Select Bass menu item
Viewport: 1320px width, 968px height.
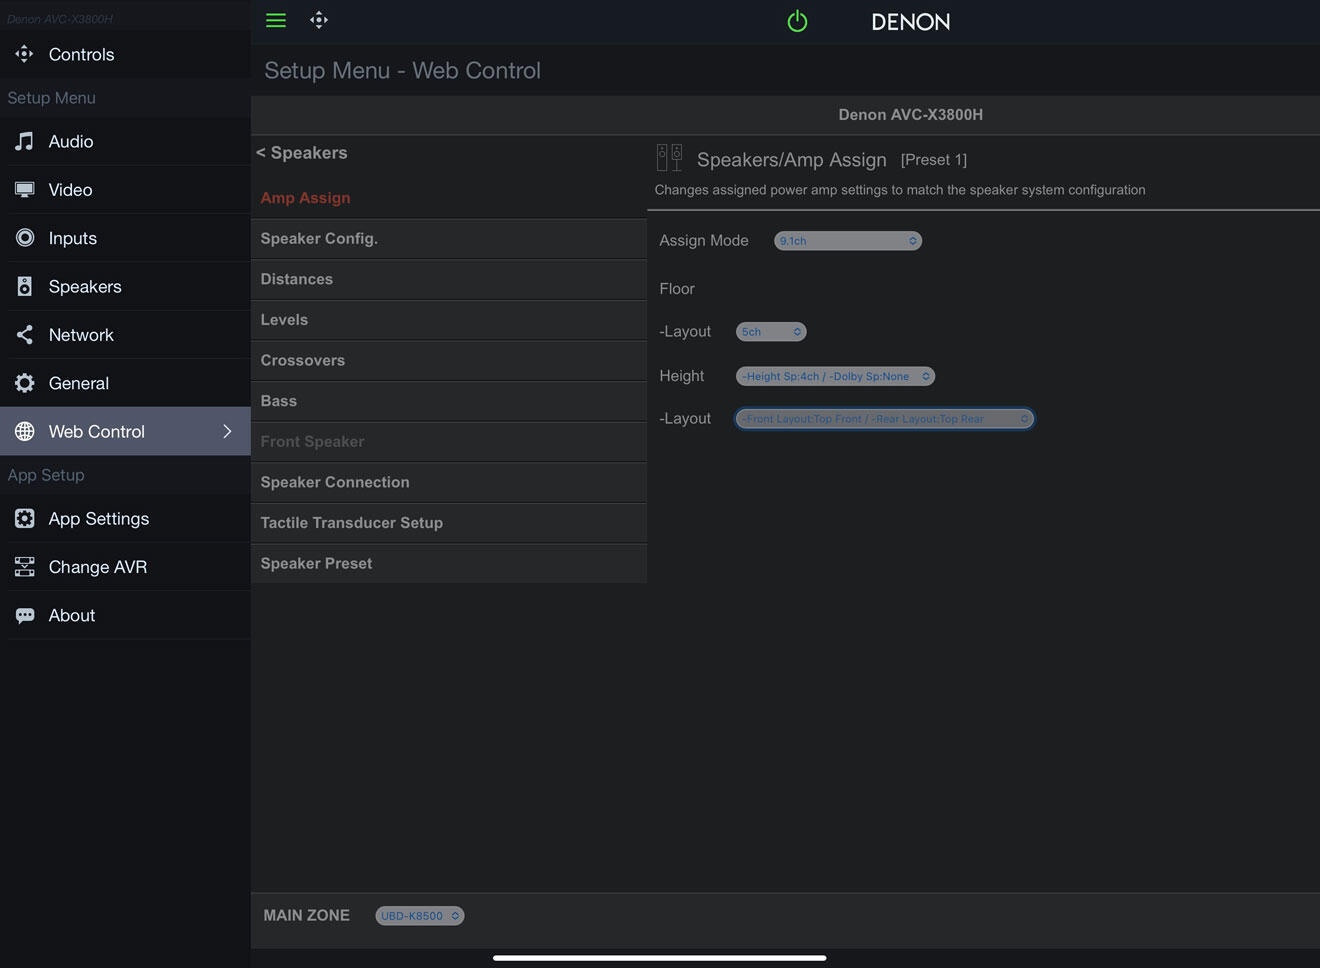(x=449, y=401)
